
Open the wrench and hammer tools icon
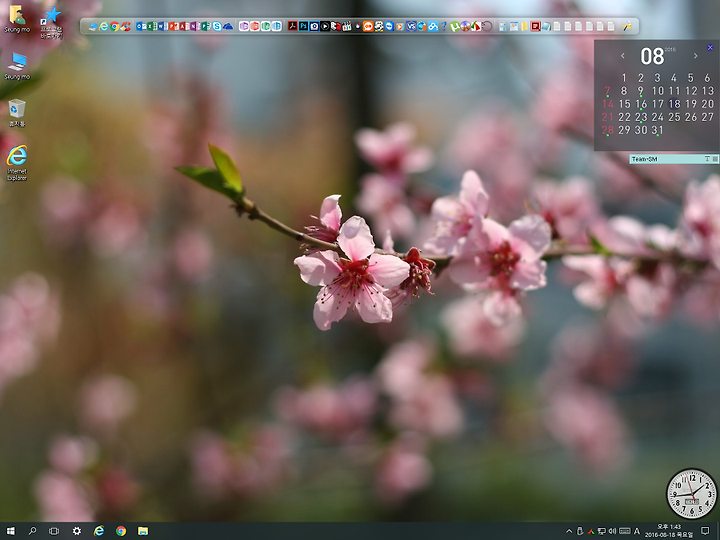pyautogui.click(x=627, y=26)
